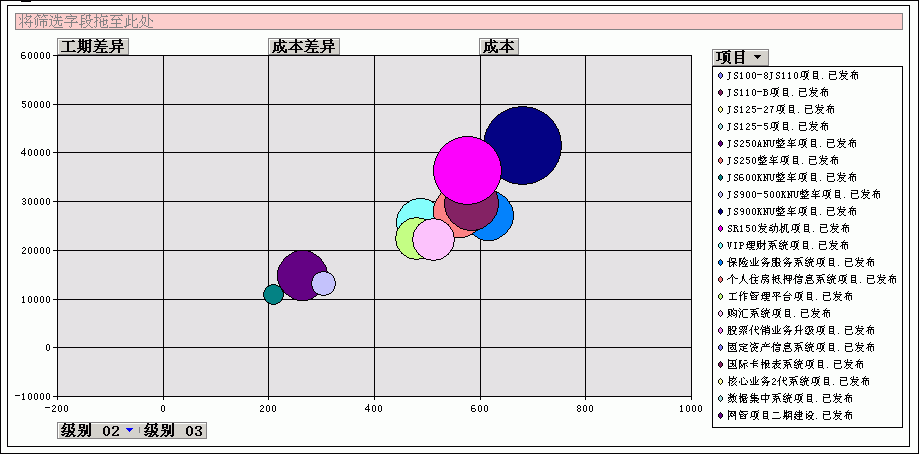This screenshot has height=454, width=919.
Task: Select the light green bubble
Action: [x=406, y=240]
